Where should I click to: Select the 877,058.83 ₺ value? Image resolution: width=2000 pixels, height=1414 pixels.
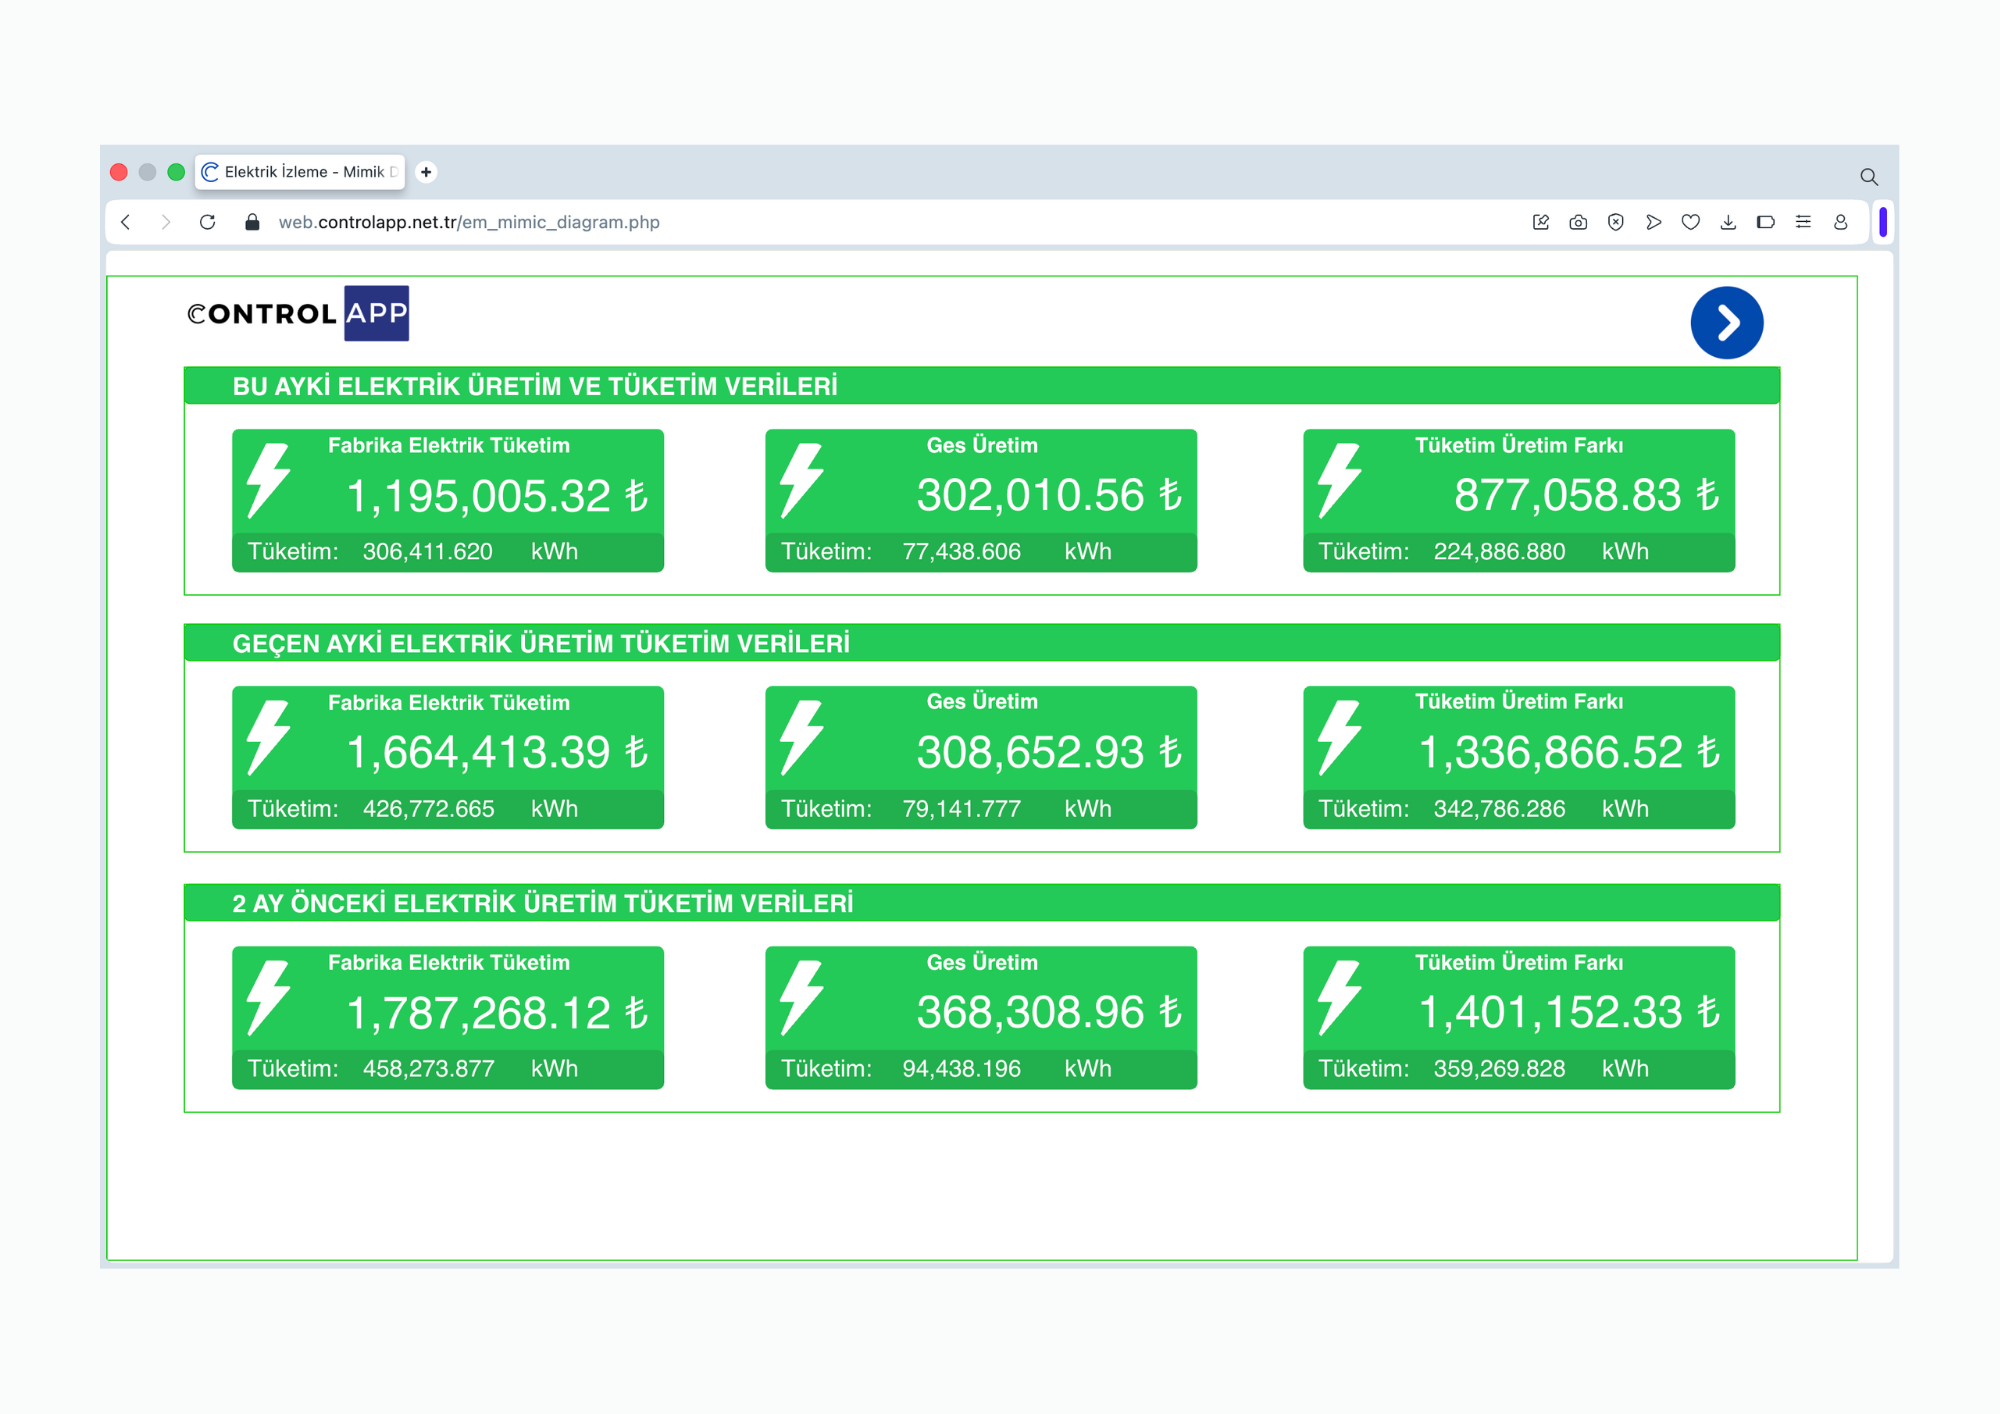pos(1586,495)
